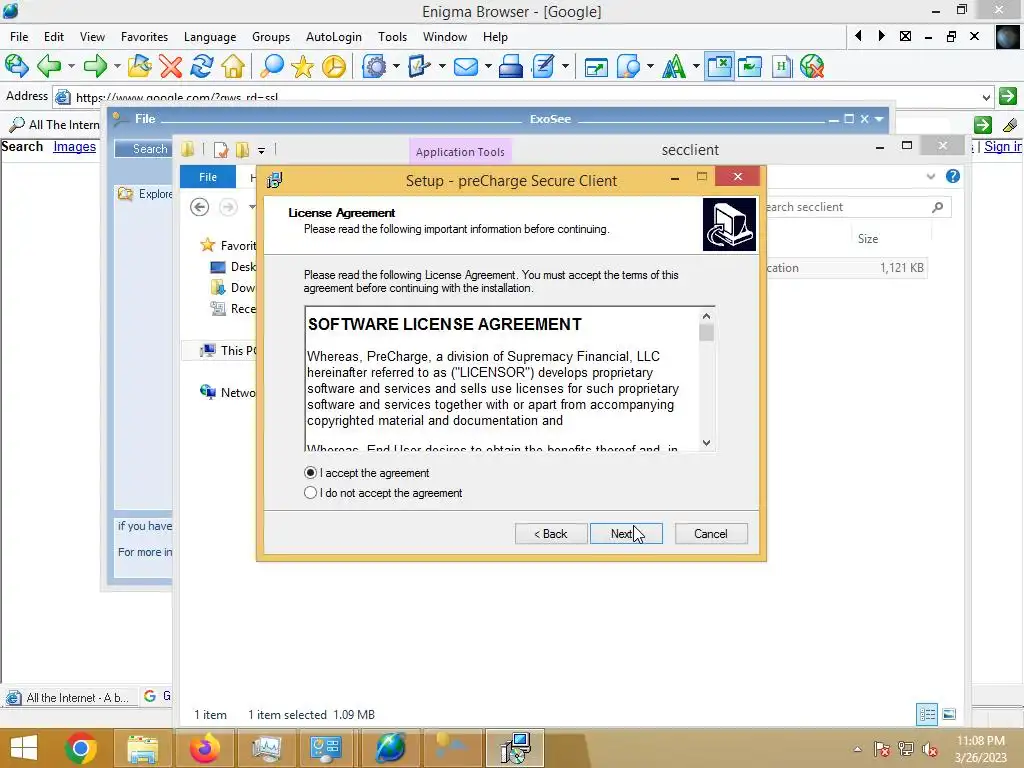Click the license scroll down arrow
The height and width of the screenshot is (768, 1024).
coord(706,443)
